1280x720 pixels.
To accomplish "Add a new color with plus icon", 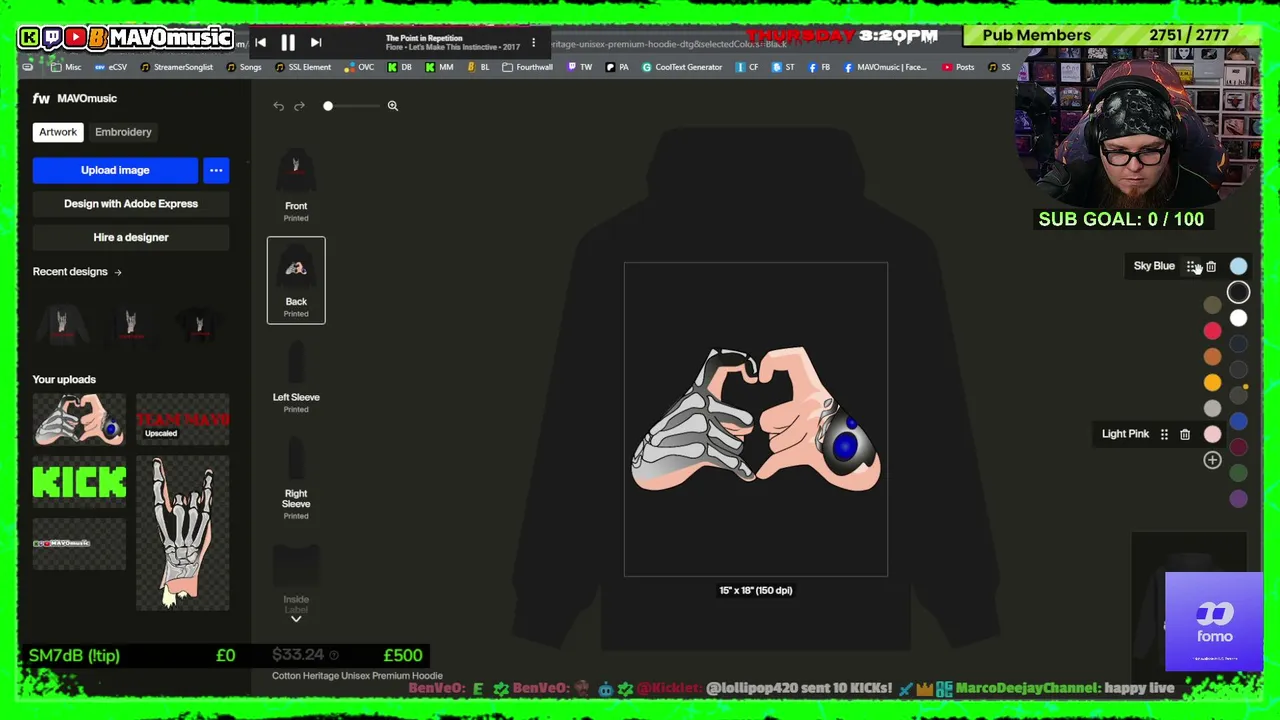I will click(1212, 460).
